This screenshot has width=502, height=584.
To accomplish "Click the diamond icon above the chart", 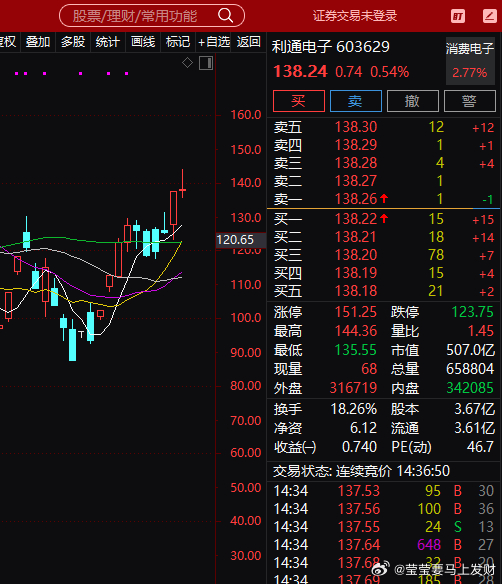I will [x=187, y=63].
